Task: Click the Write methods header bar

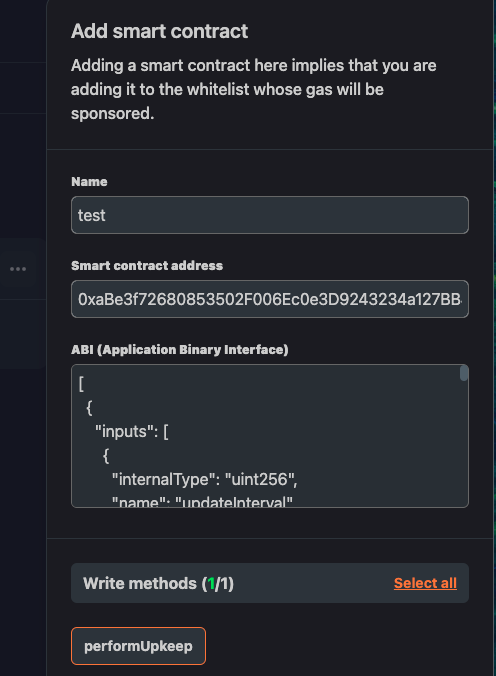Action: 270,583
